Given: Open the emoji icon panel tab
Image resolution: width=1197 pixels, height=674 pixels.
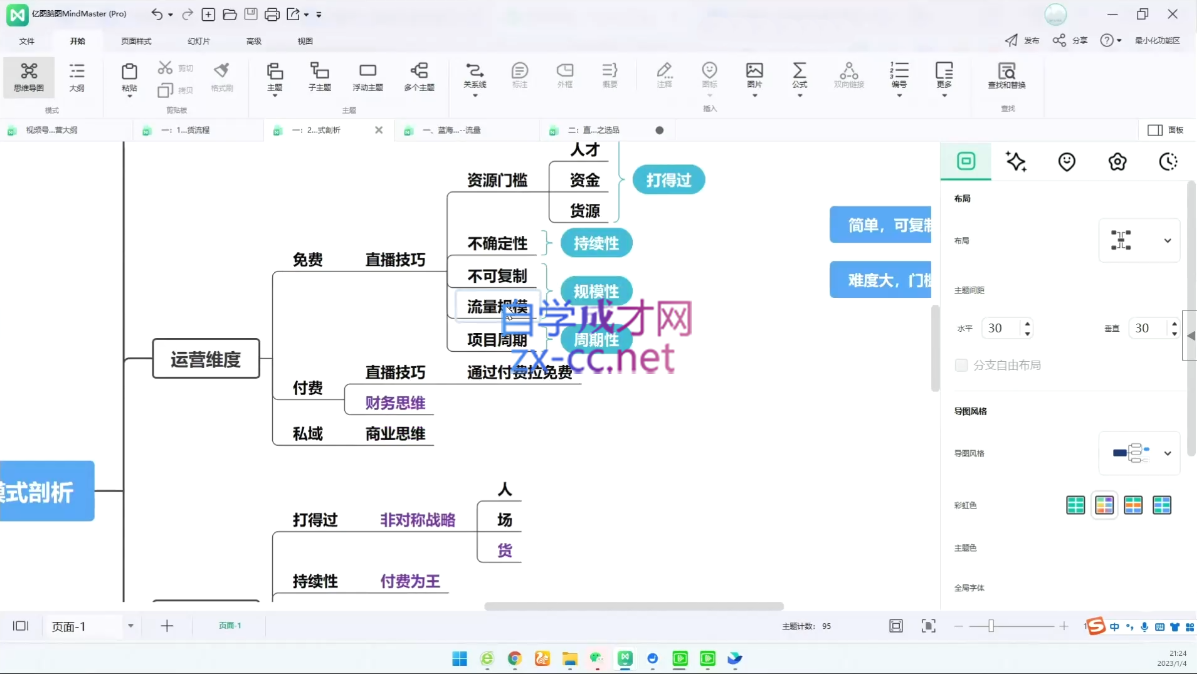Looking at the screenshot, I should click(x=1066, y=161).
